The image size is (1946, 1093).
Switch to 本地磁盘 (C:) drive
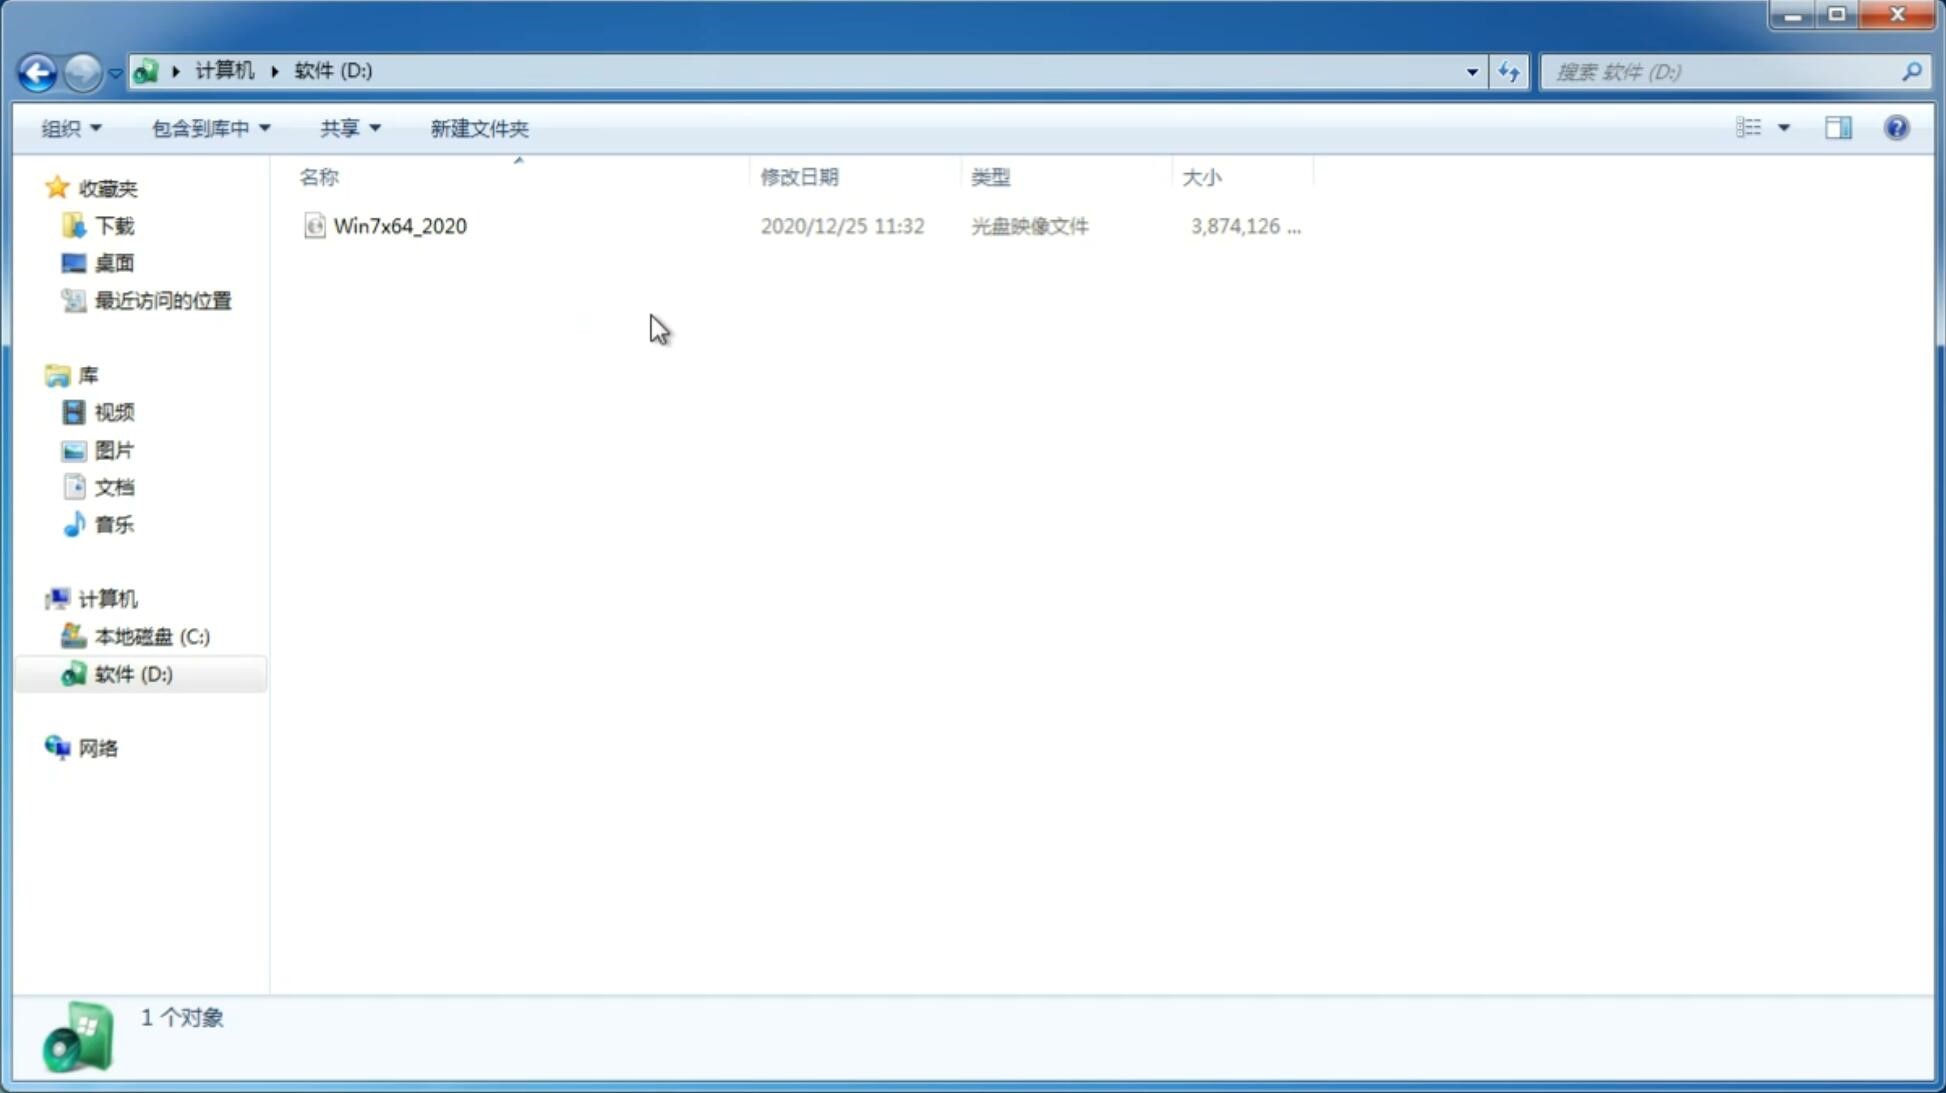click(150, 635)
